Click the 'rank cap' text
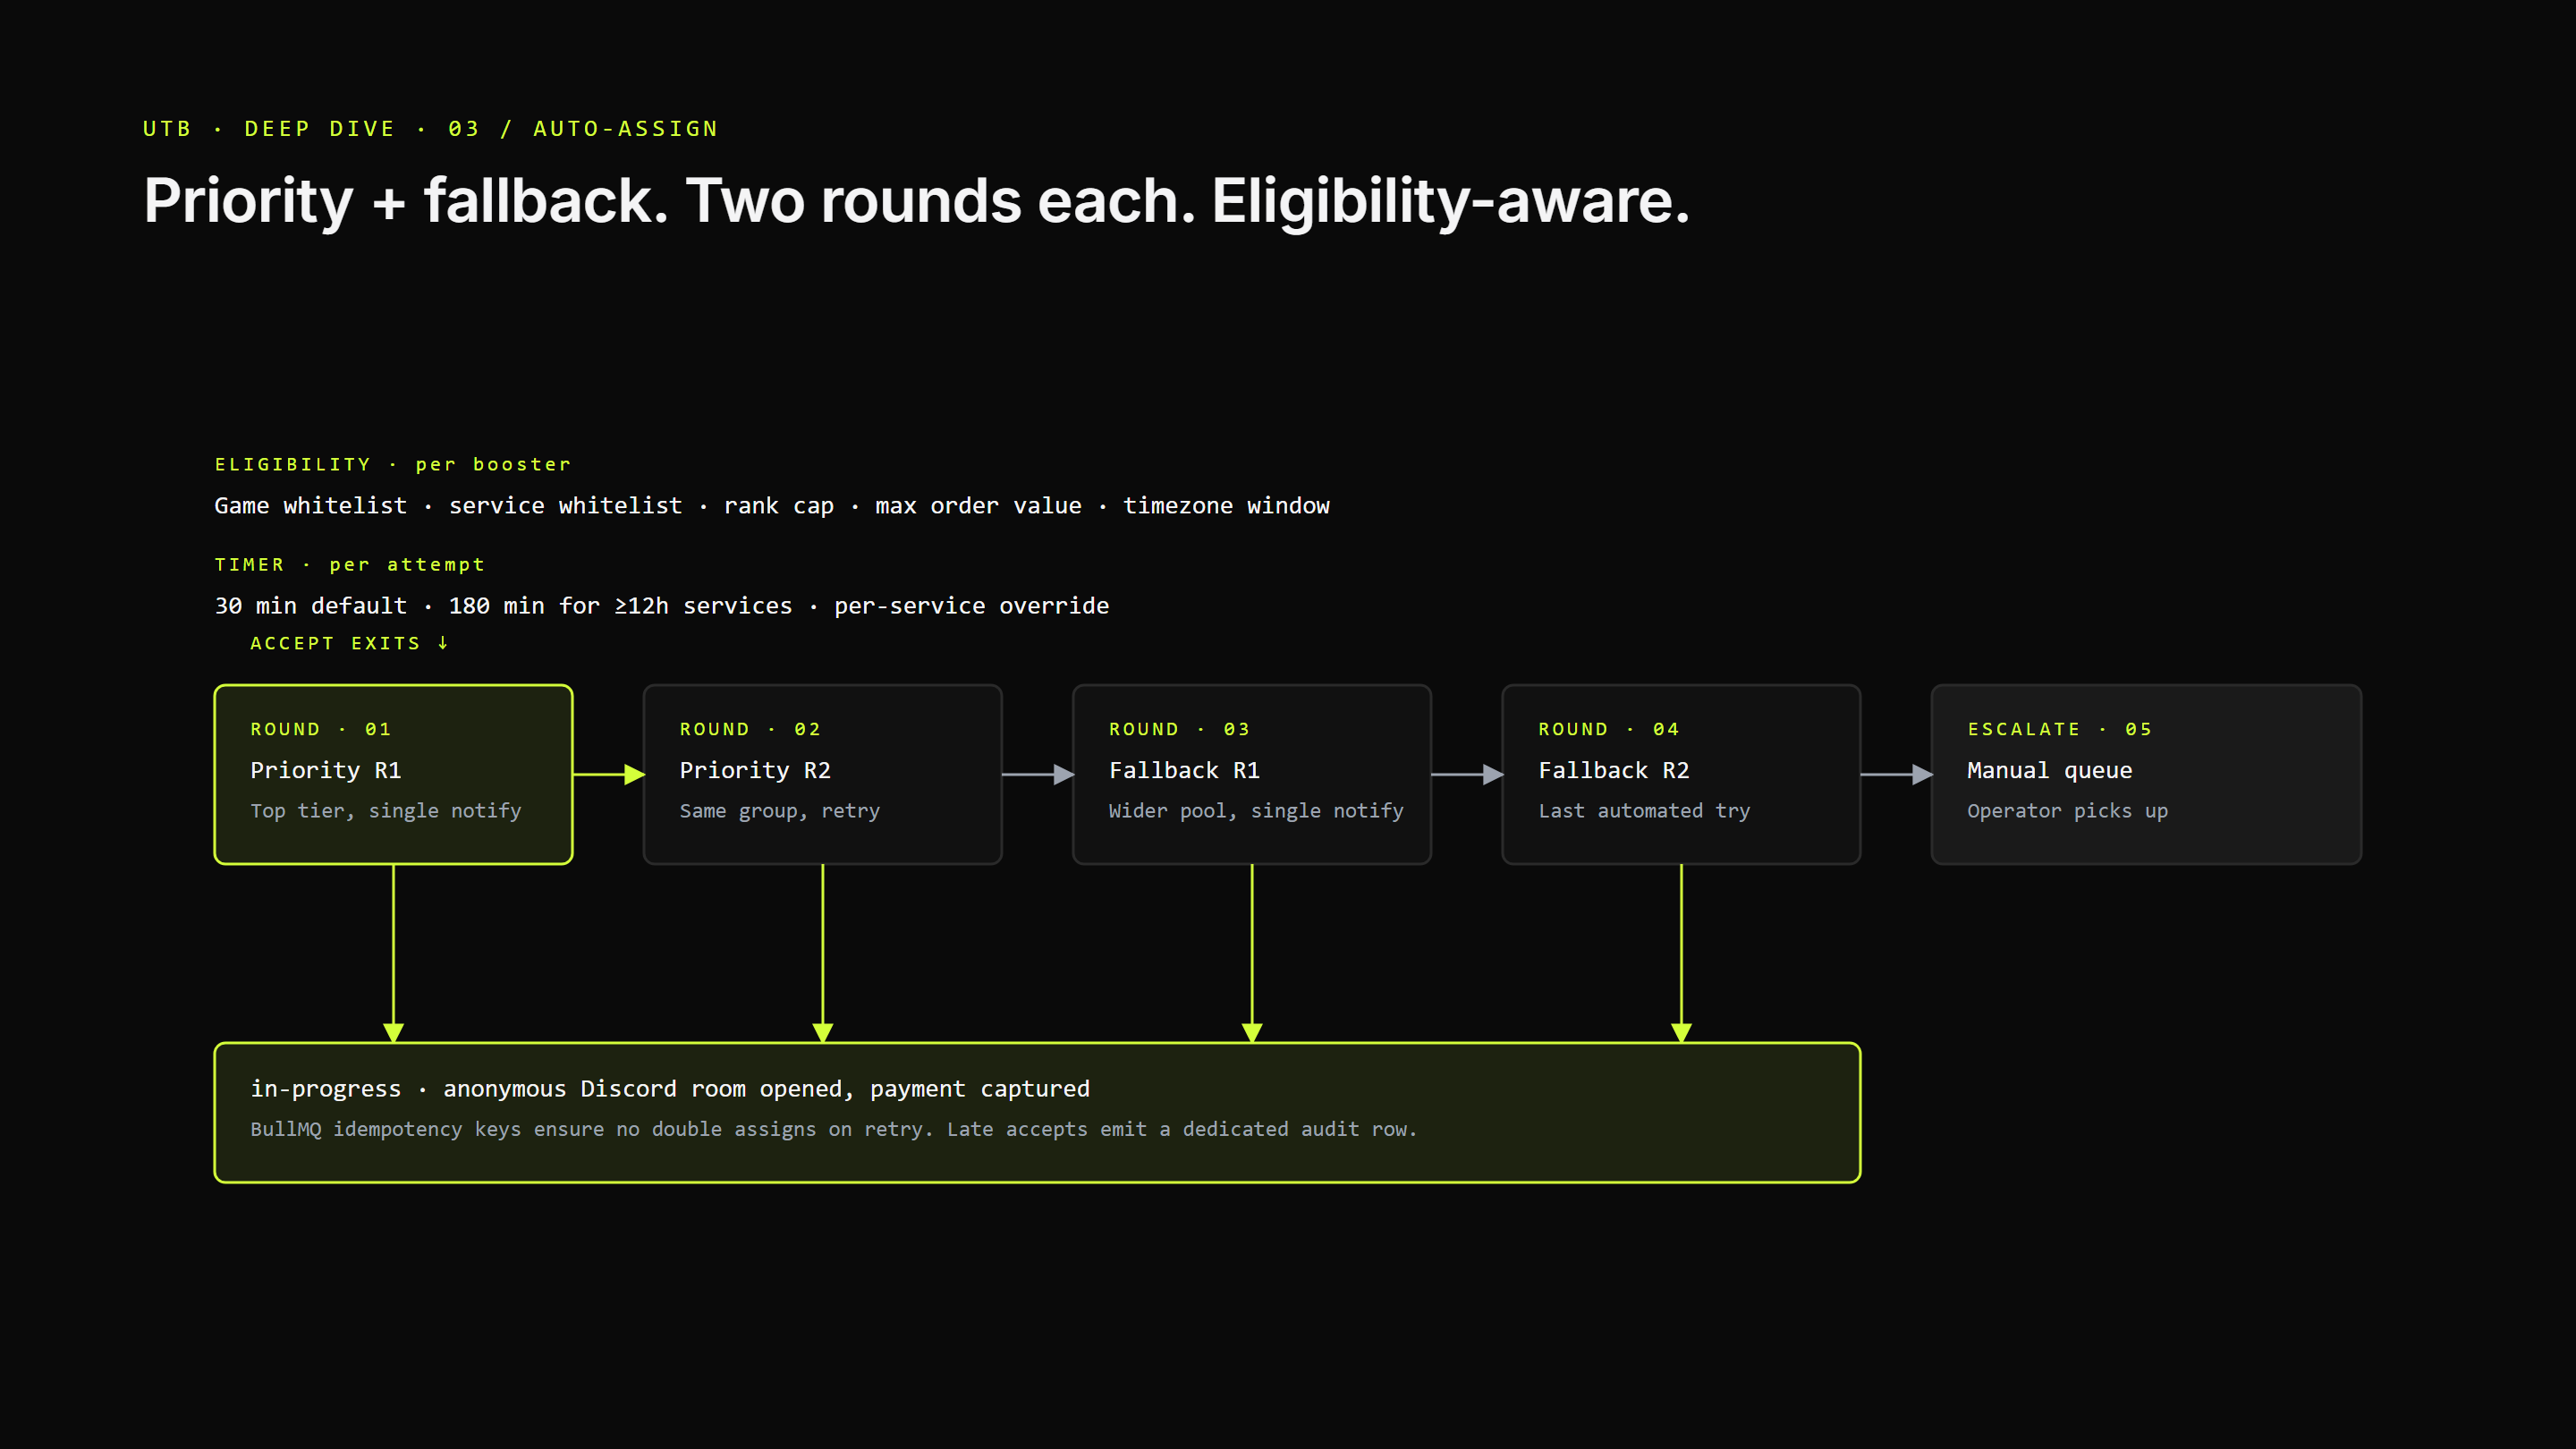 click(x=779, y=506)
